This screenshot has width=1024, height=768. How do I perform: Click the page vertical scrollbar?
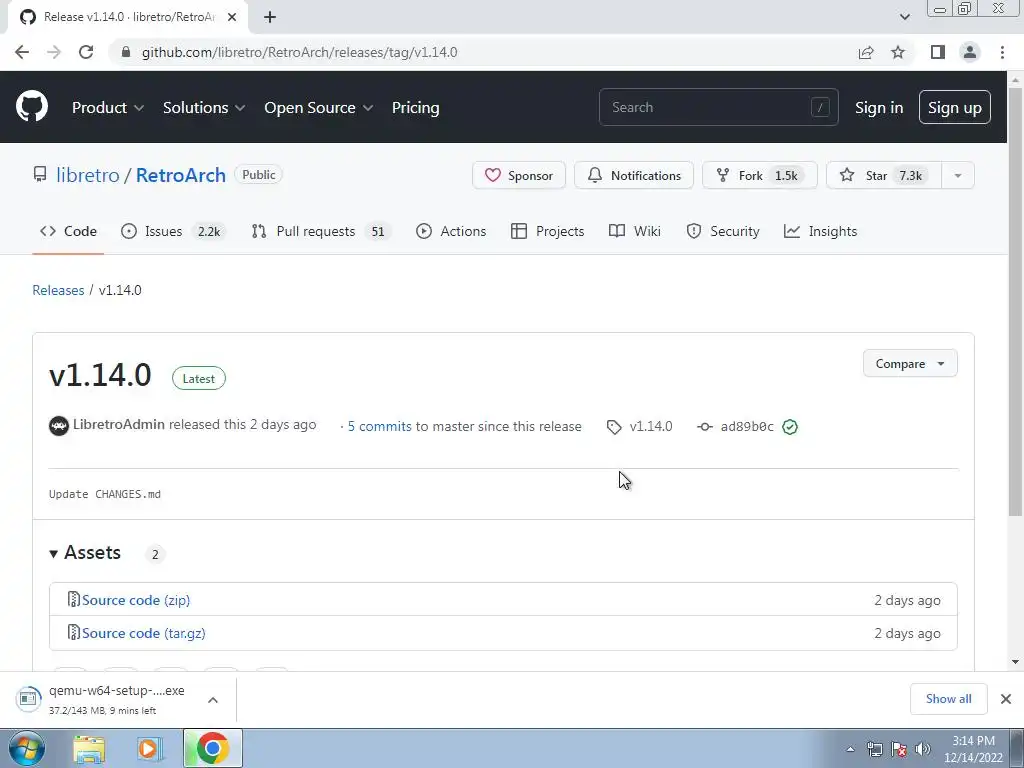pyautogui.click(x=1015, y=300)
